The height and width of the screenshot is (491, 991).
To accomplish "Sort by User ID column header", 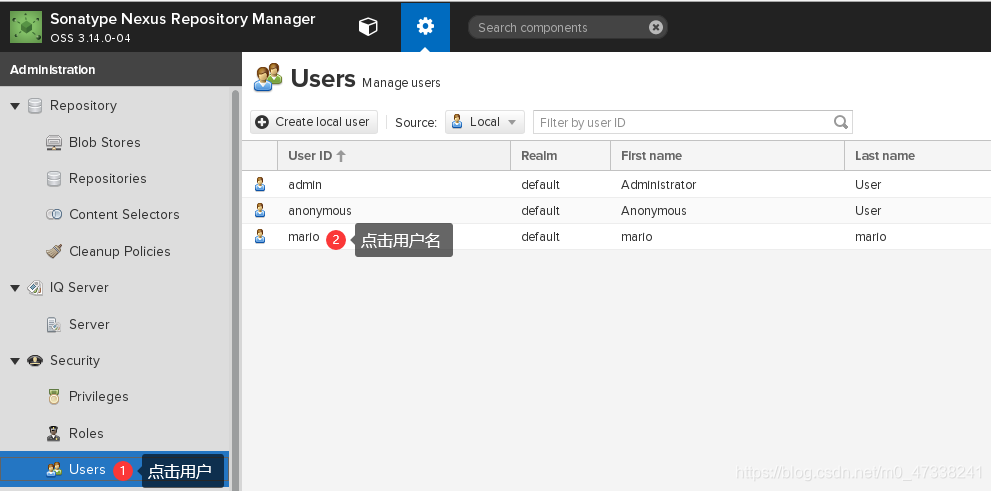I will click(394, 155).
